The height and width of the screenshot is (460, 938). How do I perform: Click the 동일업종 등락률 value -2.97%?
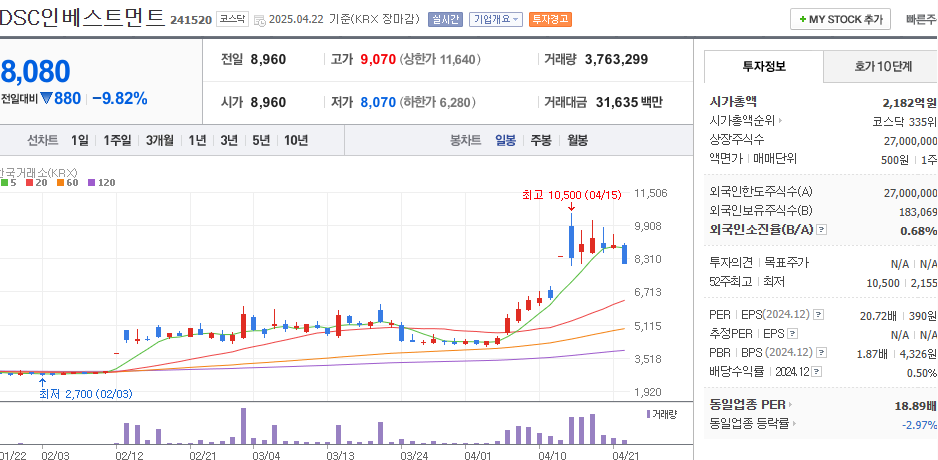(919, 425)
